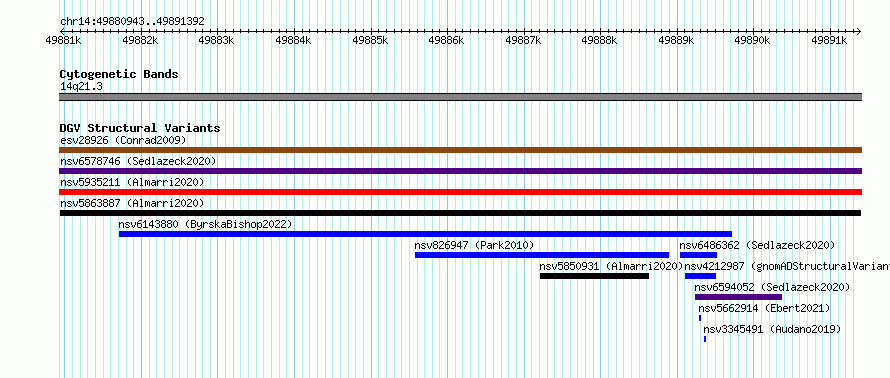Viewport: 890px width, 378px height.
Task: Select the gray 14q21.3 cytogenetic band bar
Action: click(460, 97)
